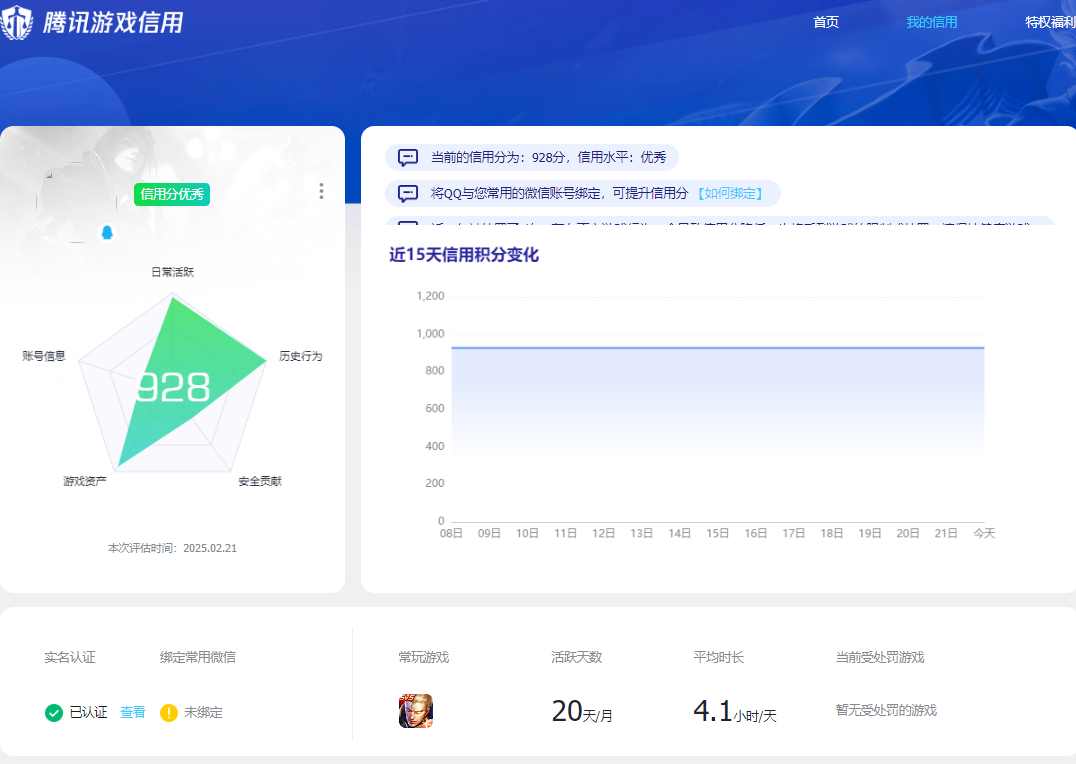This screenshot has height=764, width=1076.
Task: Click the QQ penguin icon under avatar
Action: pos(107,232)
